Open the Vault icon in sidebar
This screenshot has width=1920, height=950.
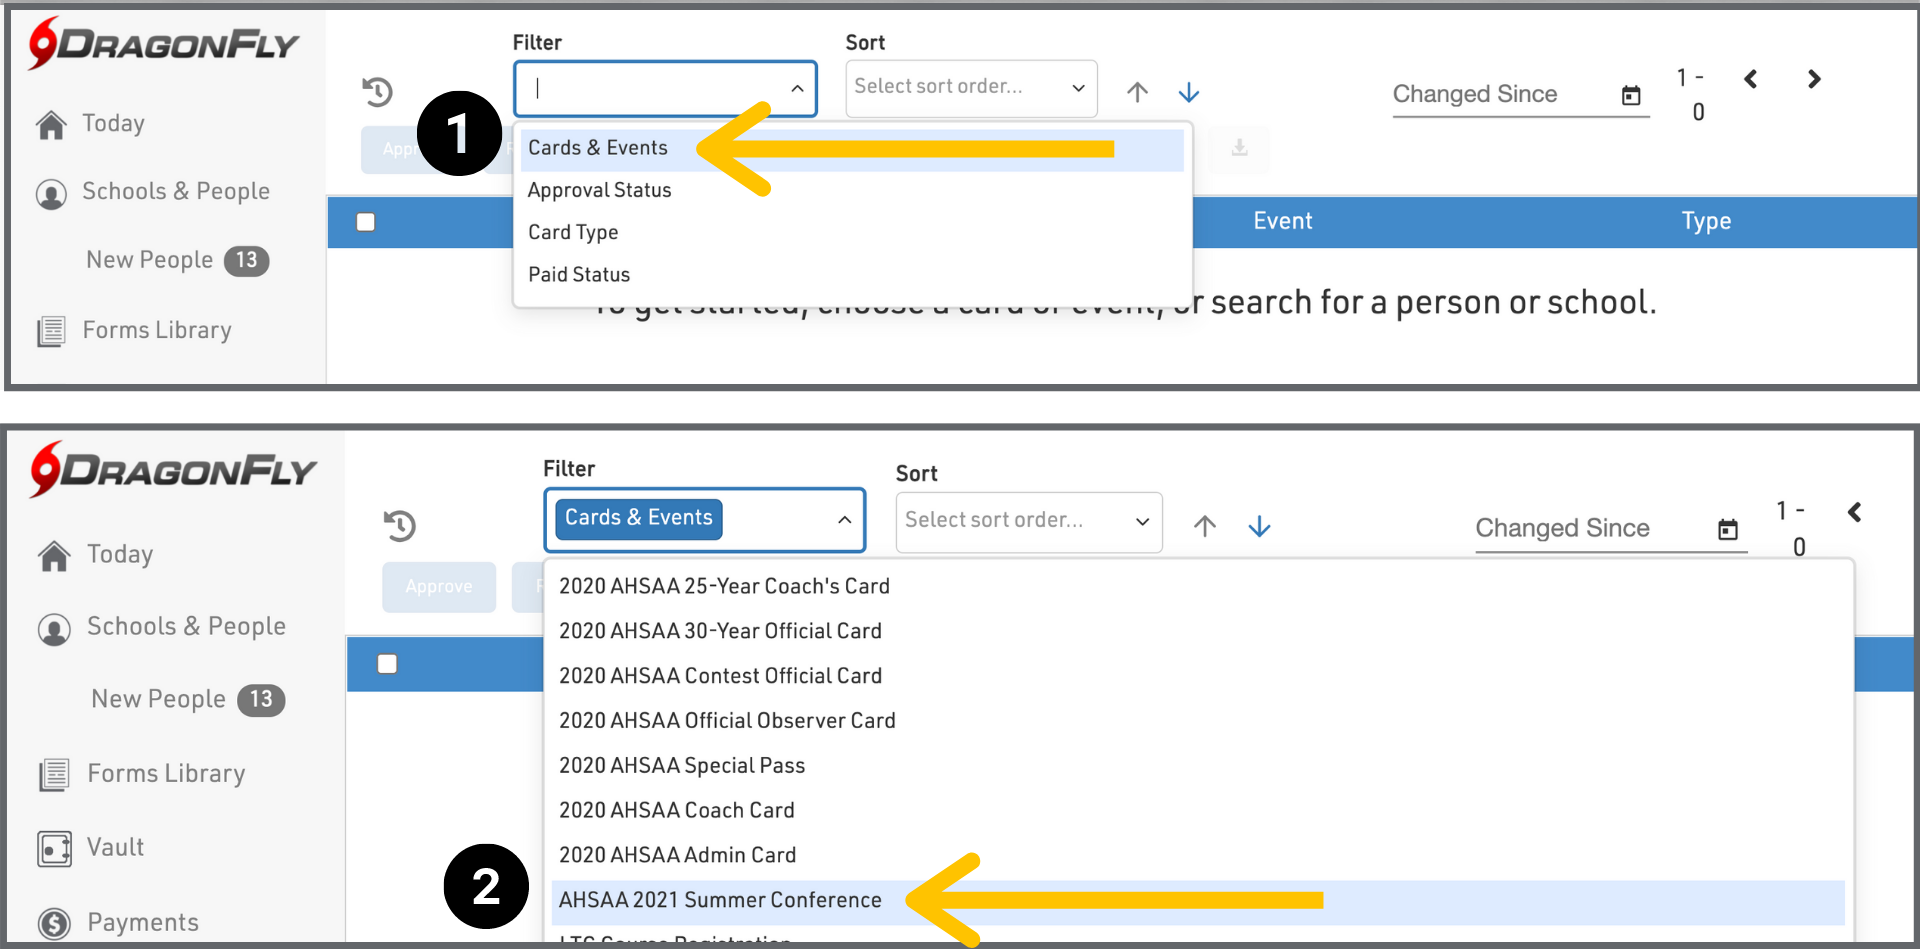(x=54, y=849)
